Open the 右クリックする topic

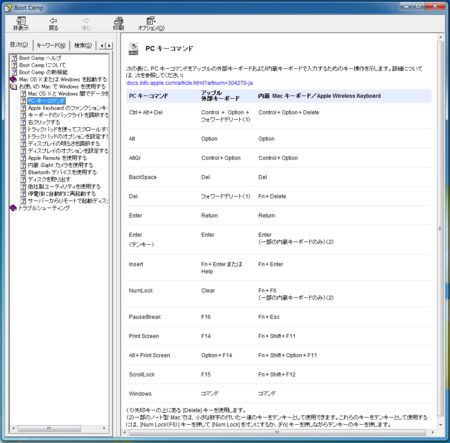coord(44,122)
